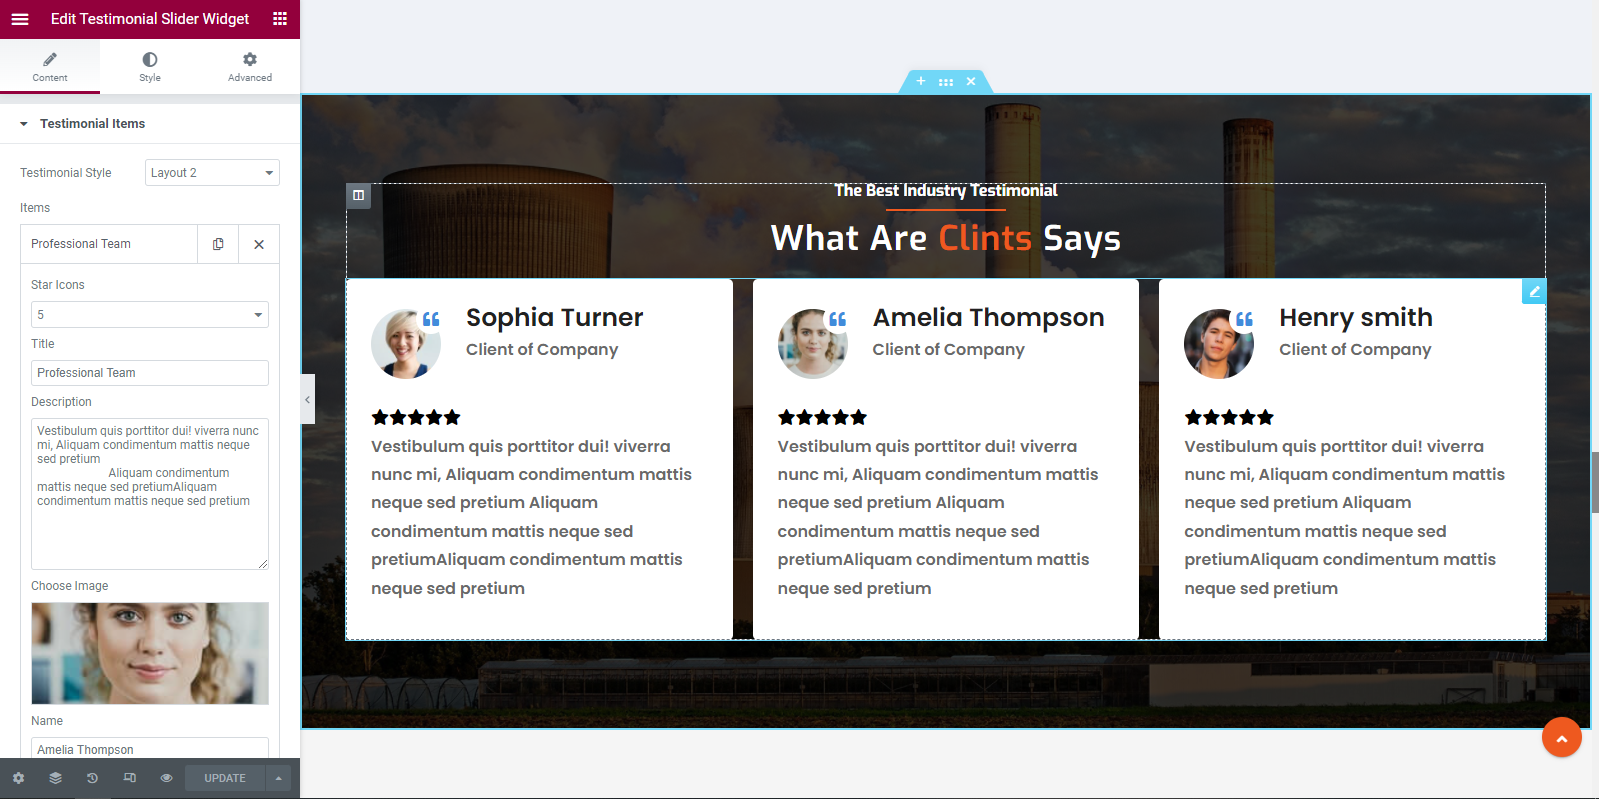The image size is (1599, 799).
Task: Click Client of Company under Sophia Turner
Action: (x=542, y=349)
